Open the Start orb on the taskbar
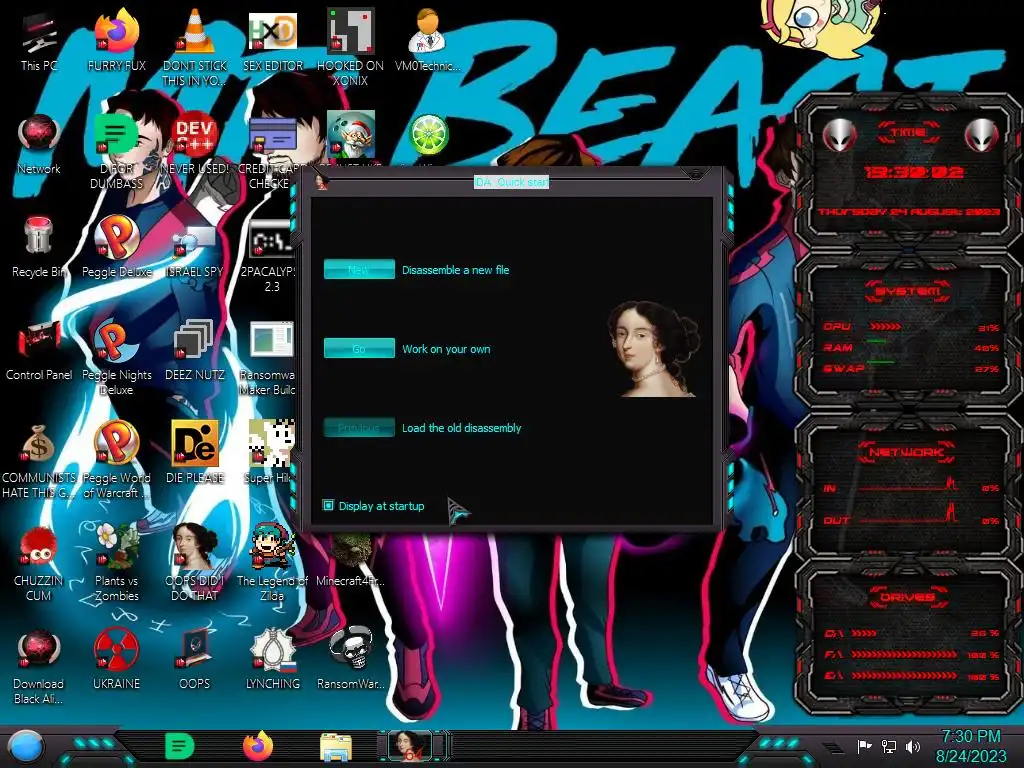Screen dimensions: 1024x768 coord(26,747)
